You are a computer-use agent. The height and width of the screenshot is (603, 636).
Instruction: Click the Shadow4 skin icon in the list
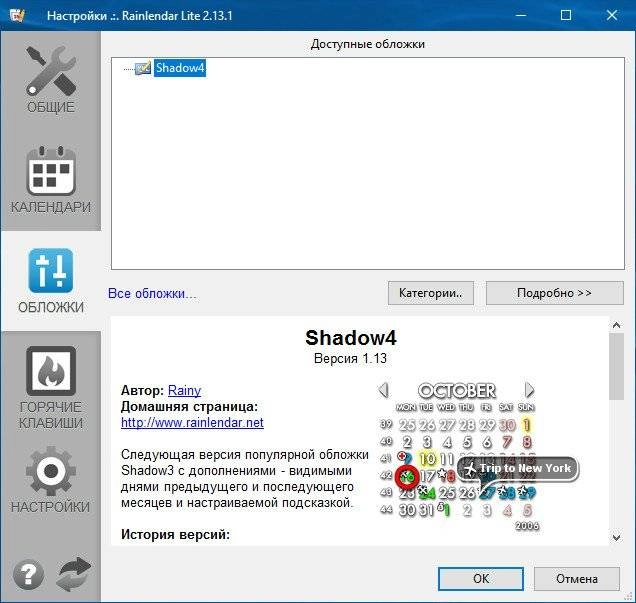pyautogui.click(x=143, y=68)
